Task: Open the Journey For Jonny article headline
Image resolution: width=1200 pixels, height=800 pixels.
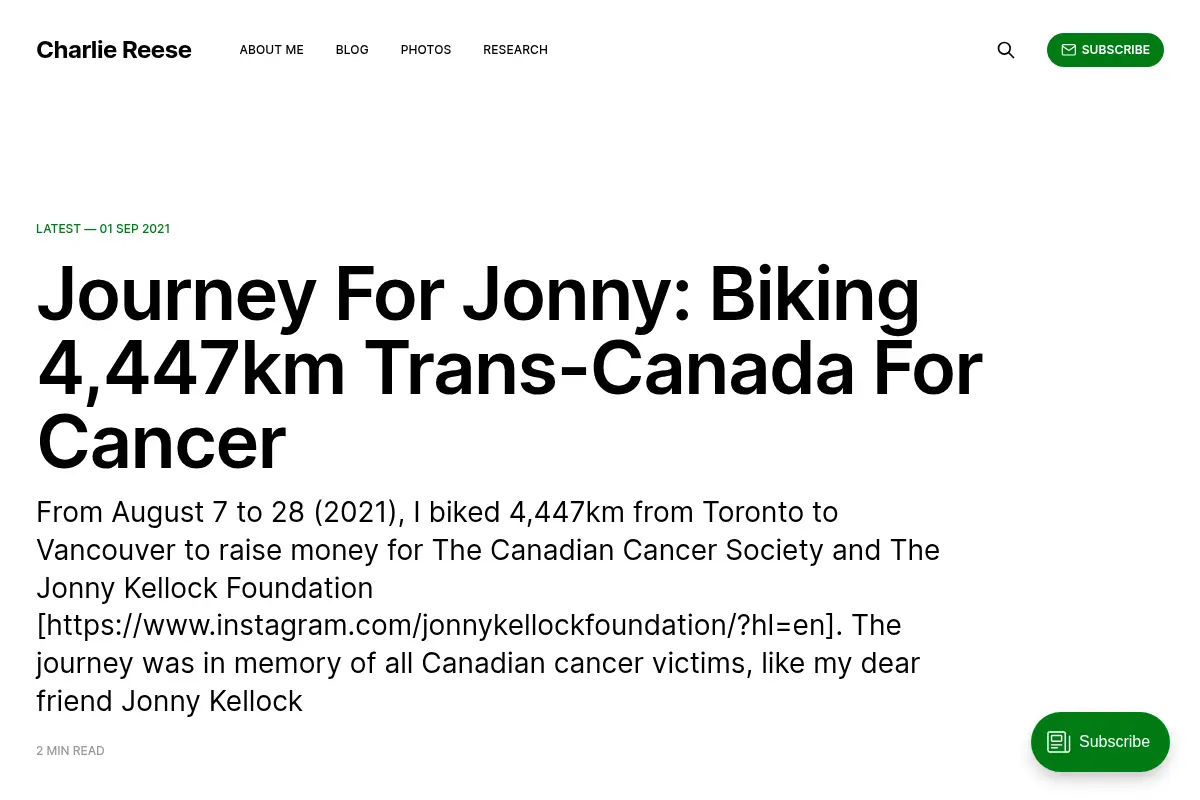Action: pos(510,368)
